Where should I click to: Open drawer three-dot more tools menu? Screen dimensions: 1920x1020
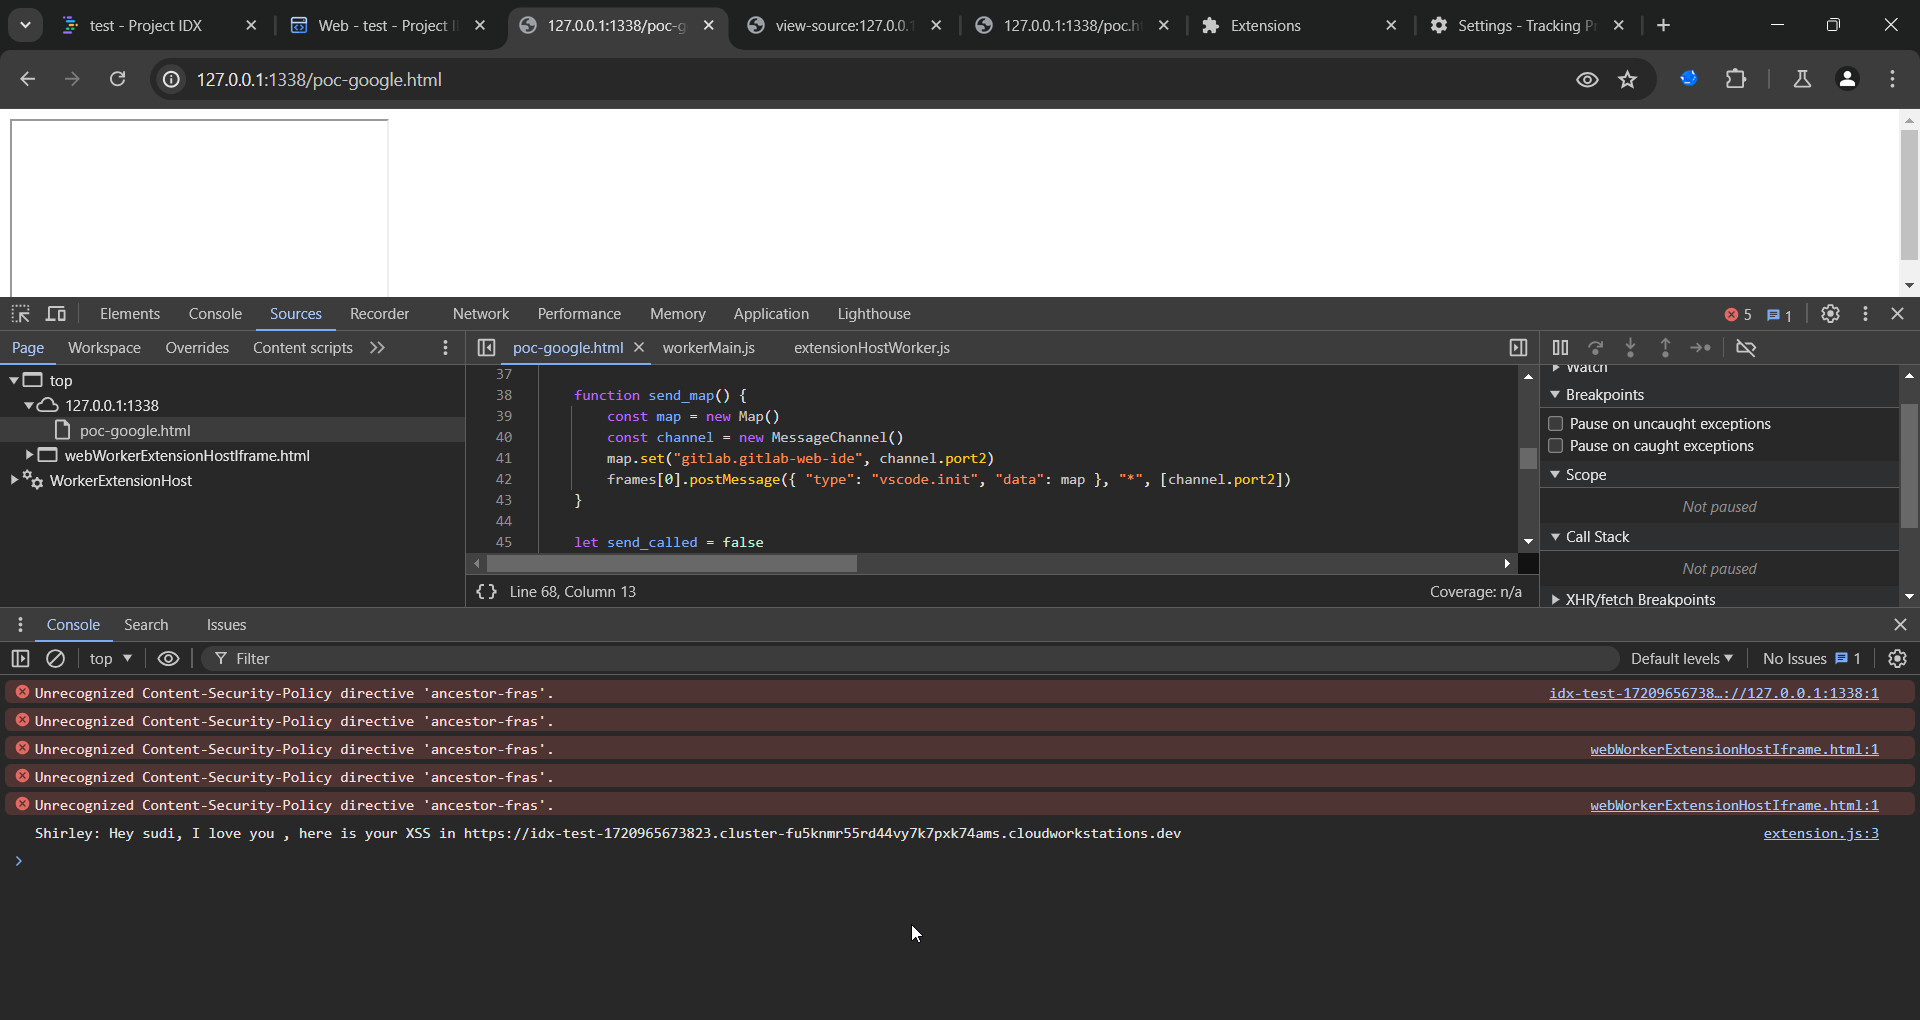(x=20, y=625)
